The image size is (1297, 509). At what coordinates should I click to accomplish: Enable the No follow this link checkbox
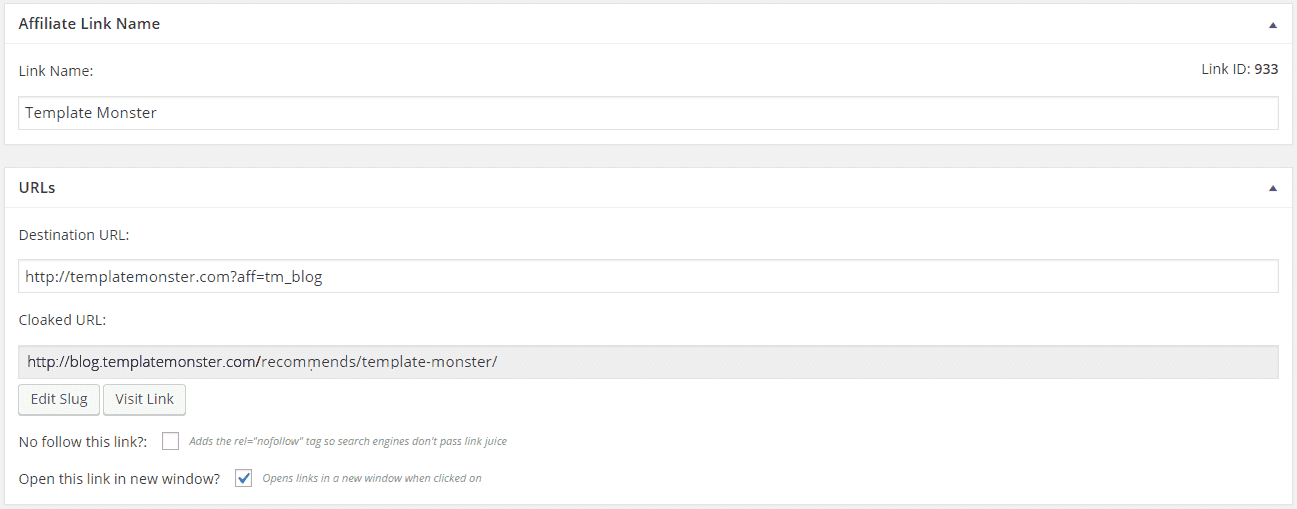pos(170,441)
